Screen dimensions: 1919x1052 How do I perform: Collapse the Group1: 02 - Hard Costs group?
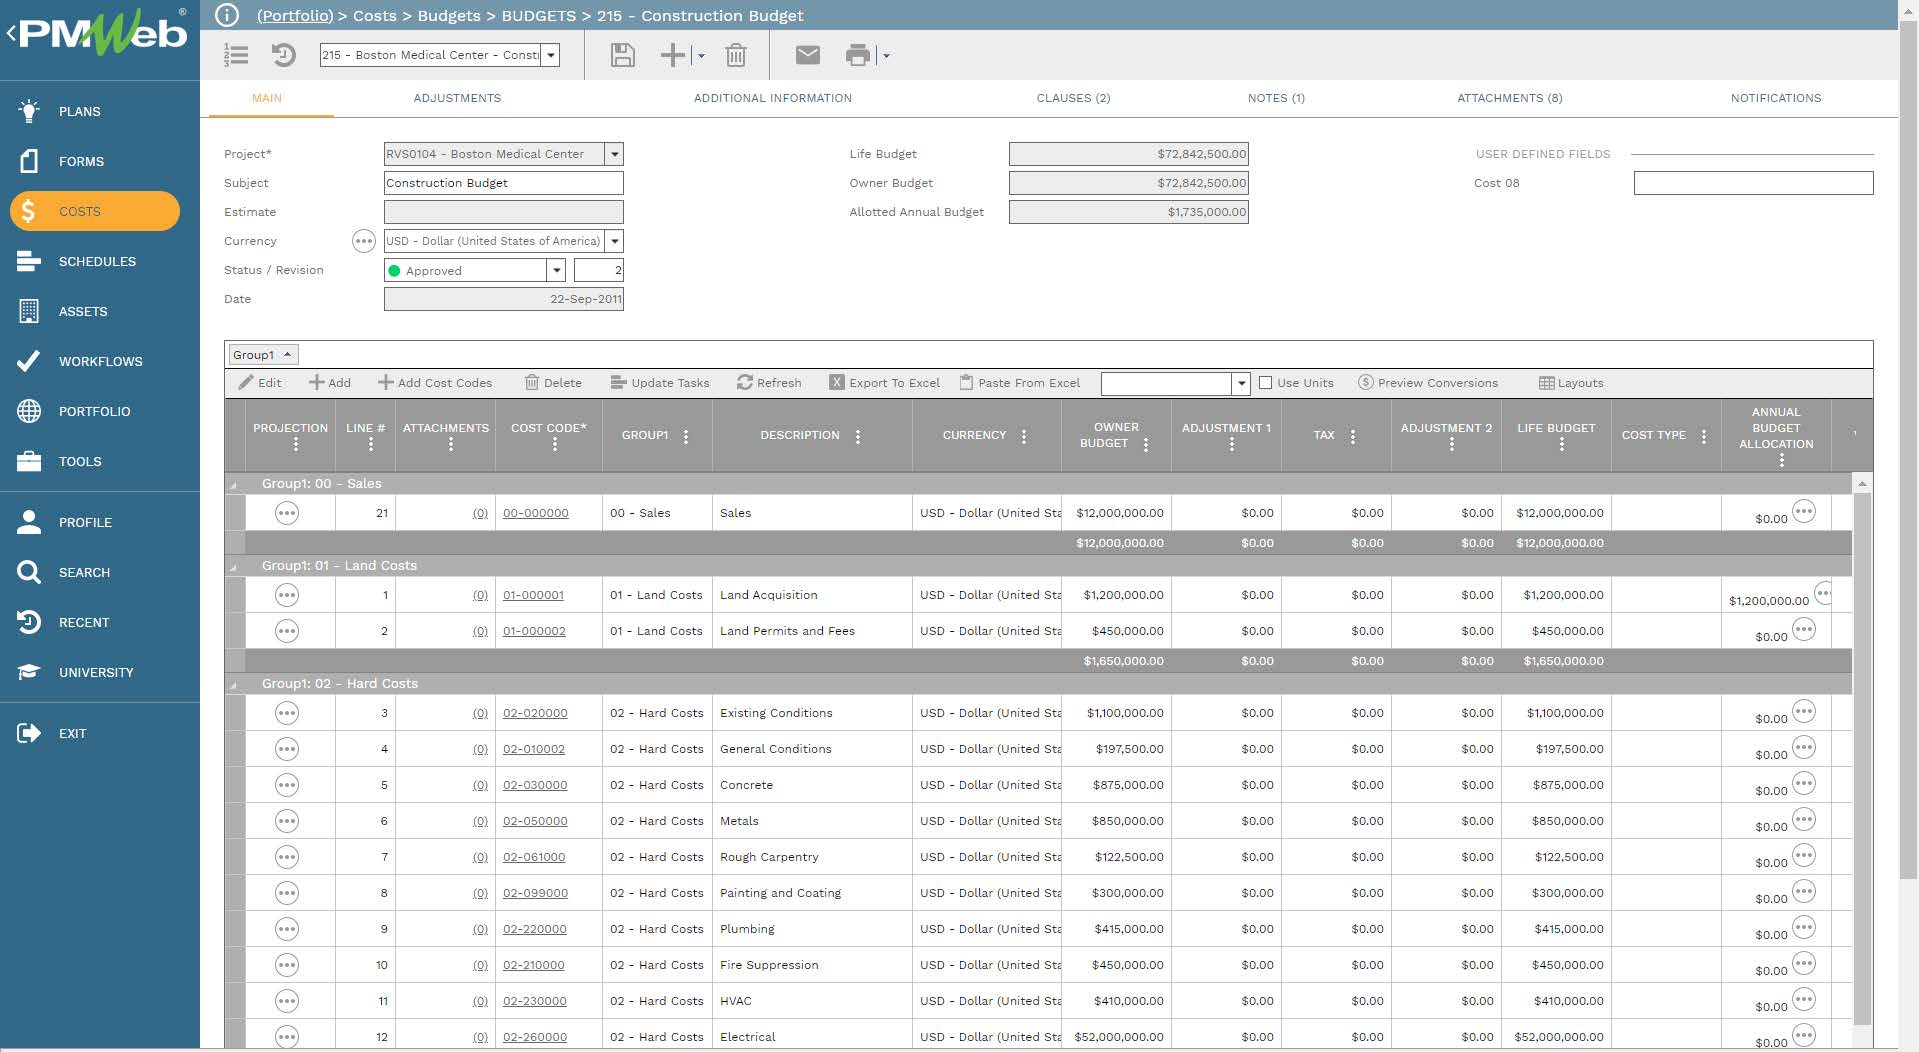click(x=235, y=685)
